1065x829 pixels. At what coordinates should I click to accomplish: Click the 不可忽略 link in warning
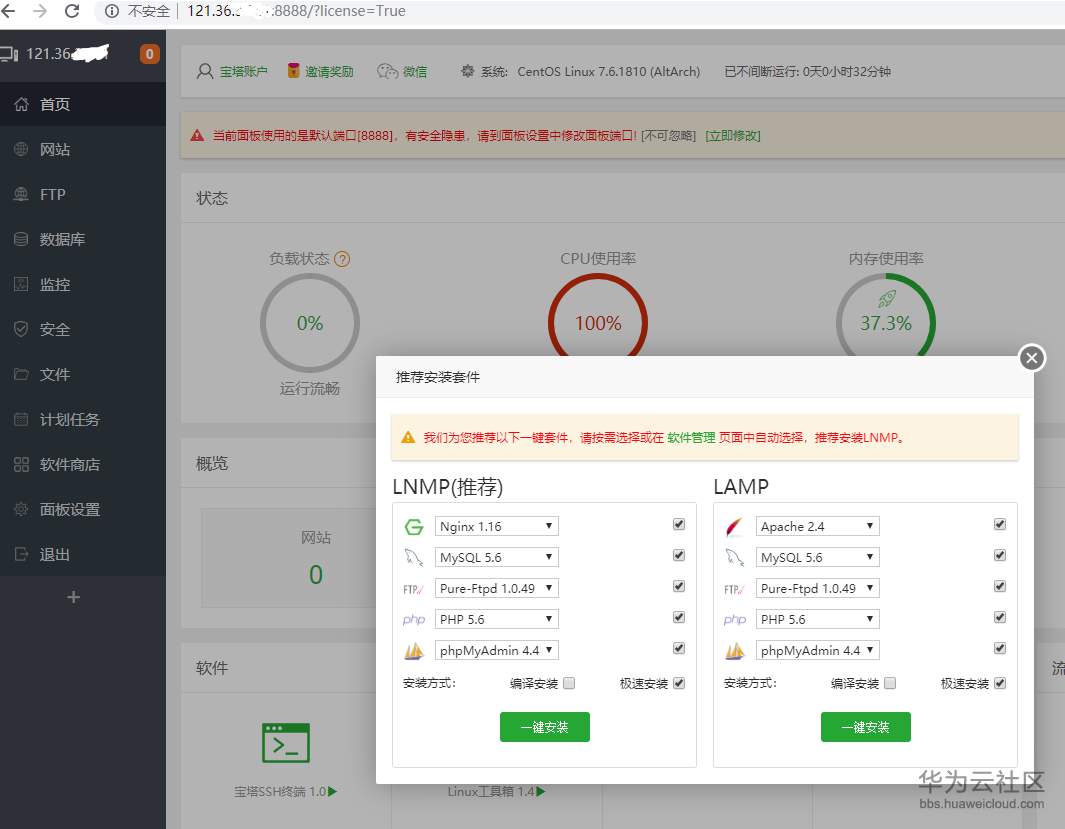click(668, 136)
